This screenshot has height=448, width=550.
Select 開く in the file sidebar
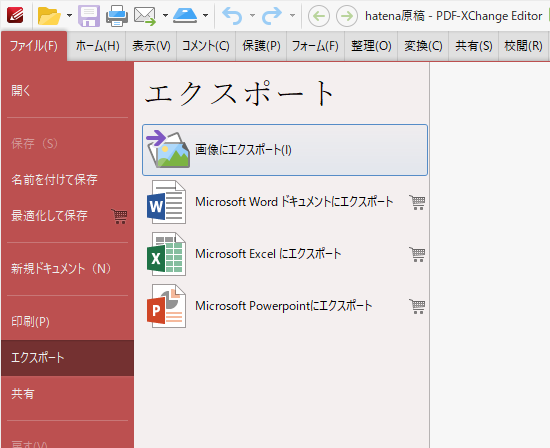coord(67,91)
